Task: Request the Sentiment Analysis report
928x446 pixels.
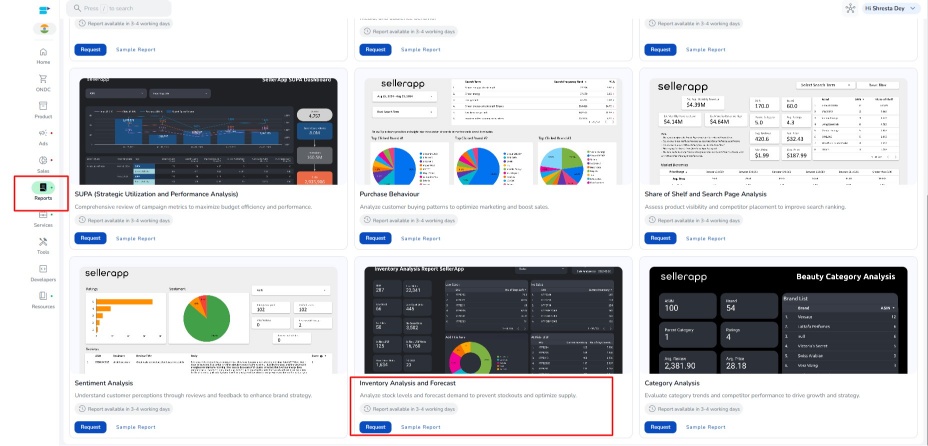Action: (x=91, y=427)
